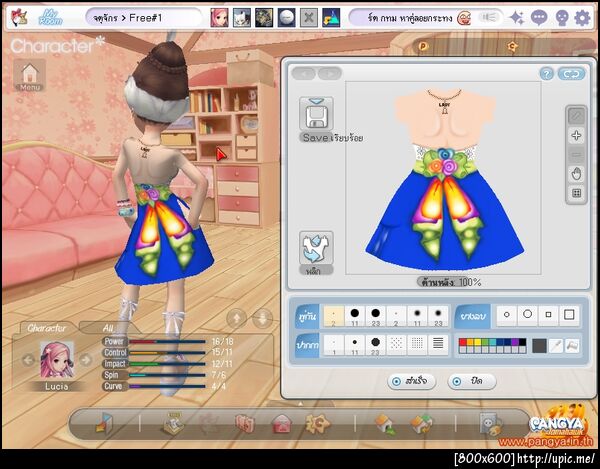Click the round down arrow button
Screen dimensions: 600x469
262,318
